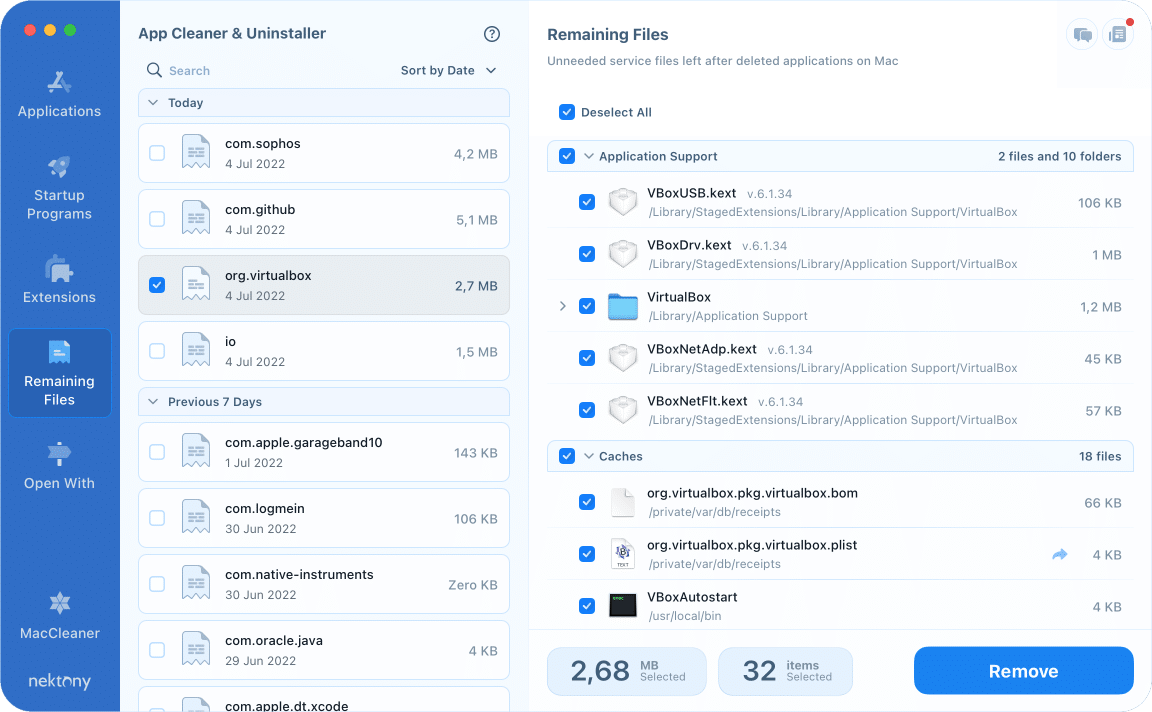Viewport: 1152px width, 712px height.
Task: Click the VBoxAutostart terminal icon
Action: 623,605
